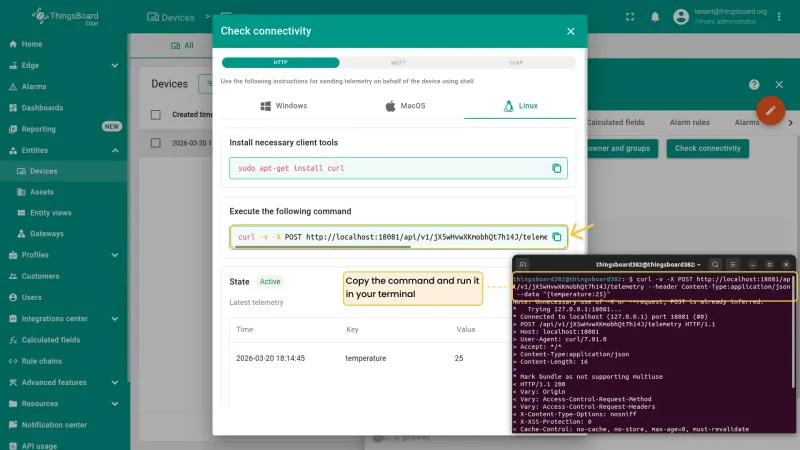Go to Customers page
Screen dimensions: 800x450
40,276
